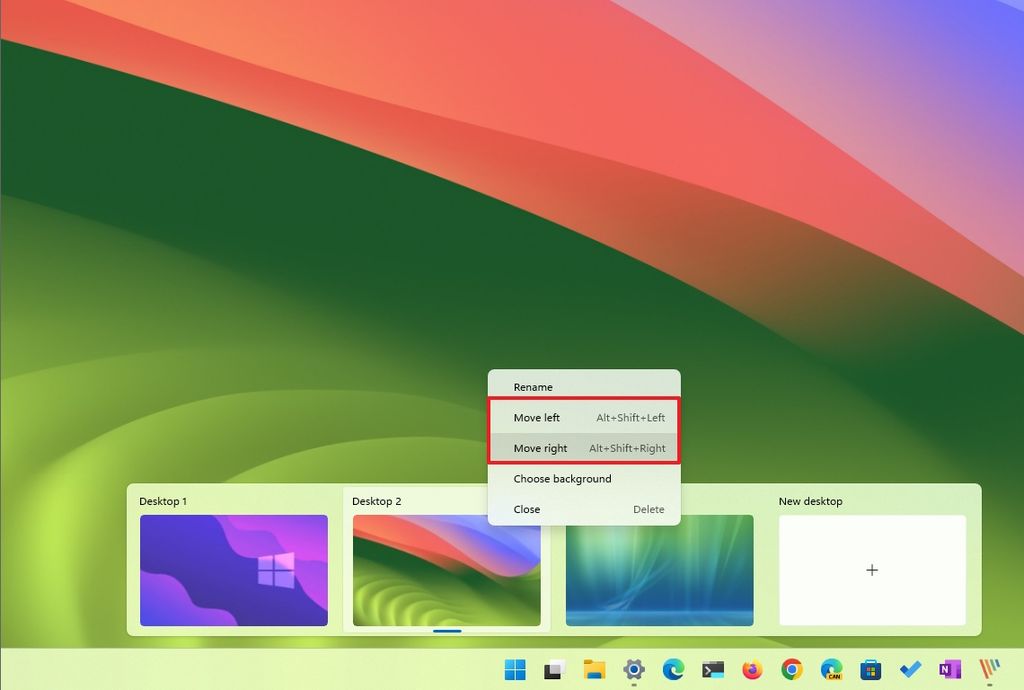The width and height of the screenshot is (1024, 690).
Task: Open Windows Terminal from the taskbar
Action: (711, 669)
